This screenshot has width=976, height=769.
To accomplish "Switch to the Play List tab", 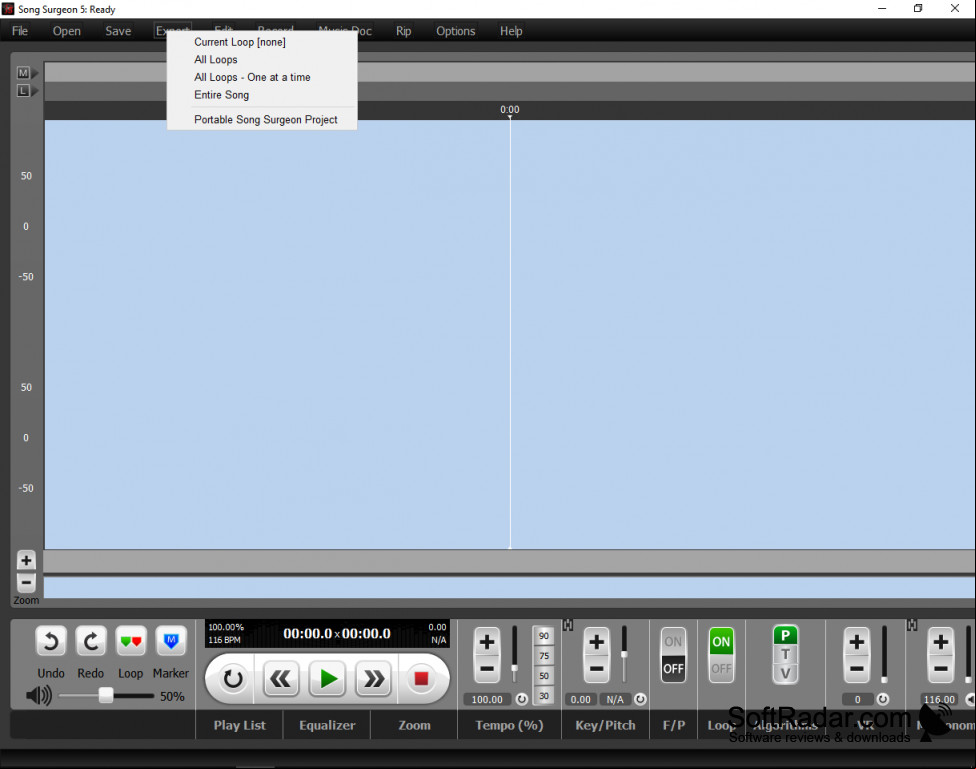I will pyautogui.click(x=240, y=725).
